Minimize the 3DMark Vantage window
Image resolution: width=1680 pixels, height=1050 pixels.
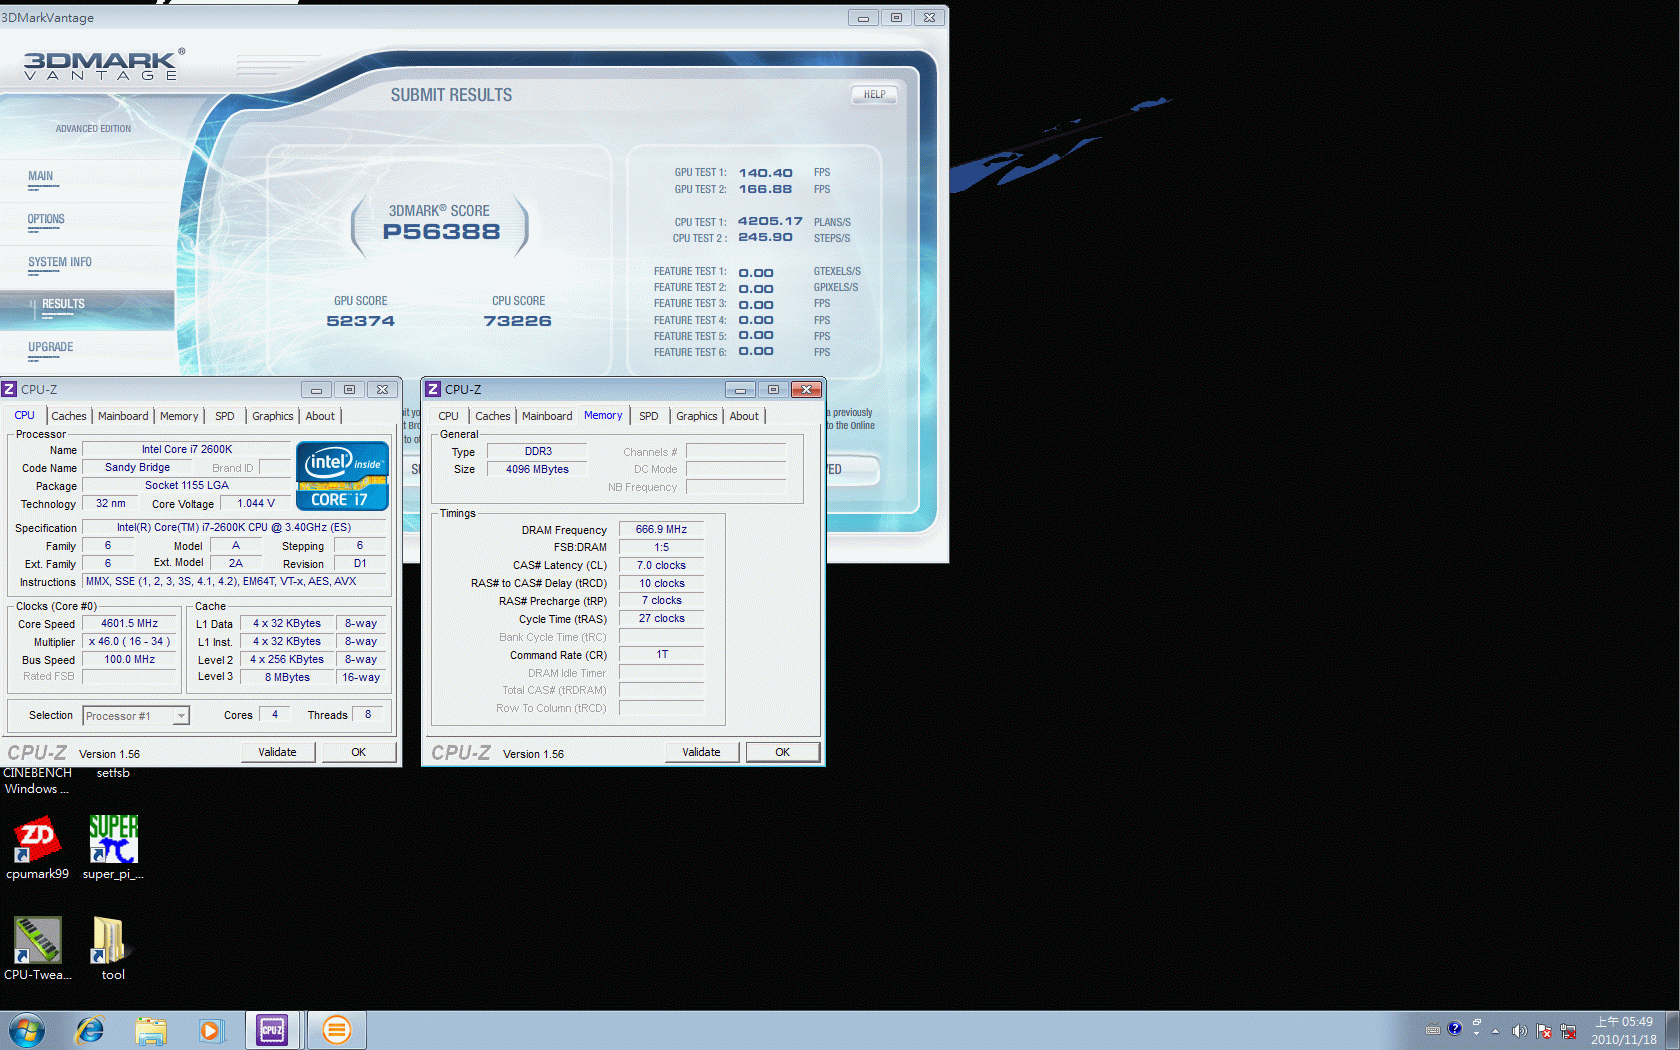pos(863,17)
